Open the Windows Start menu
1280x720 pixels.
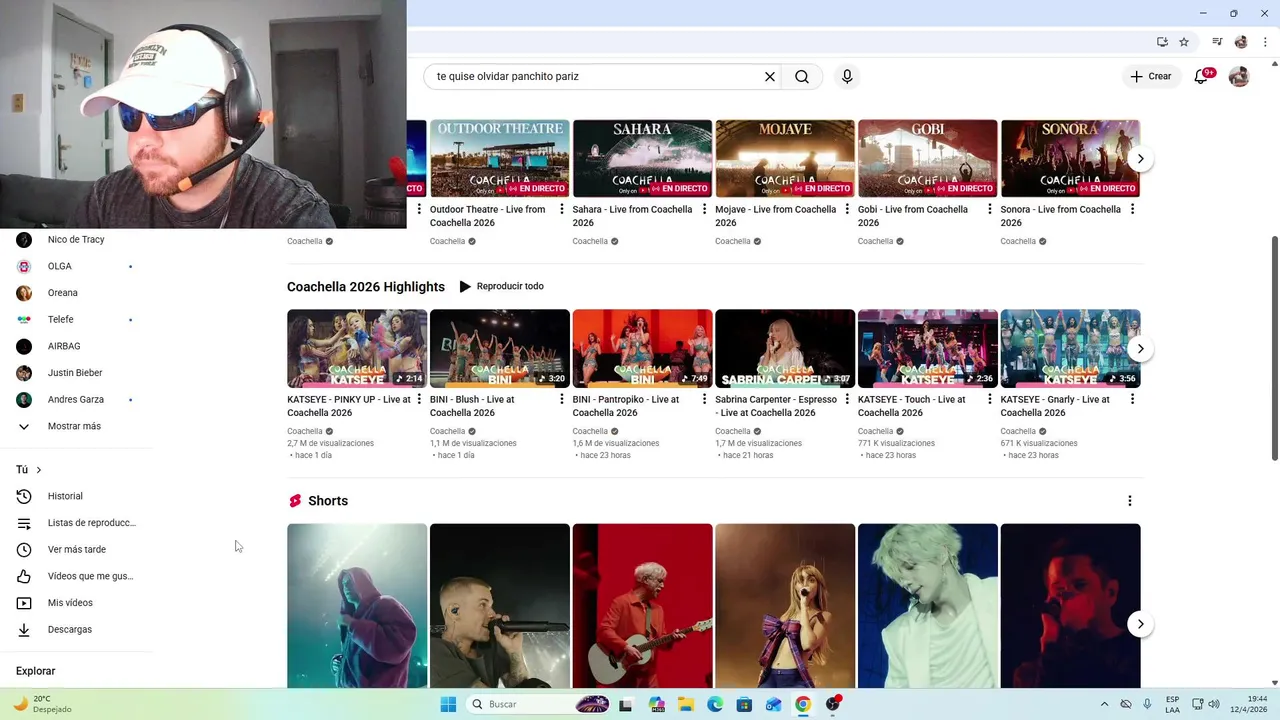click(x=448, y=704)
